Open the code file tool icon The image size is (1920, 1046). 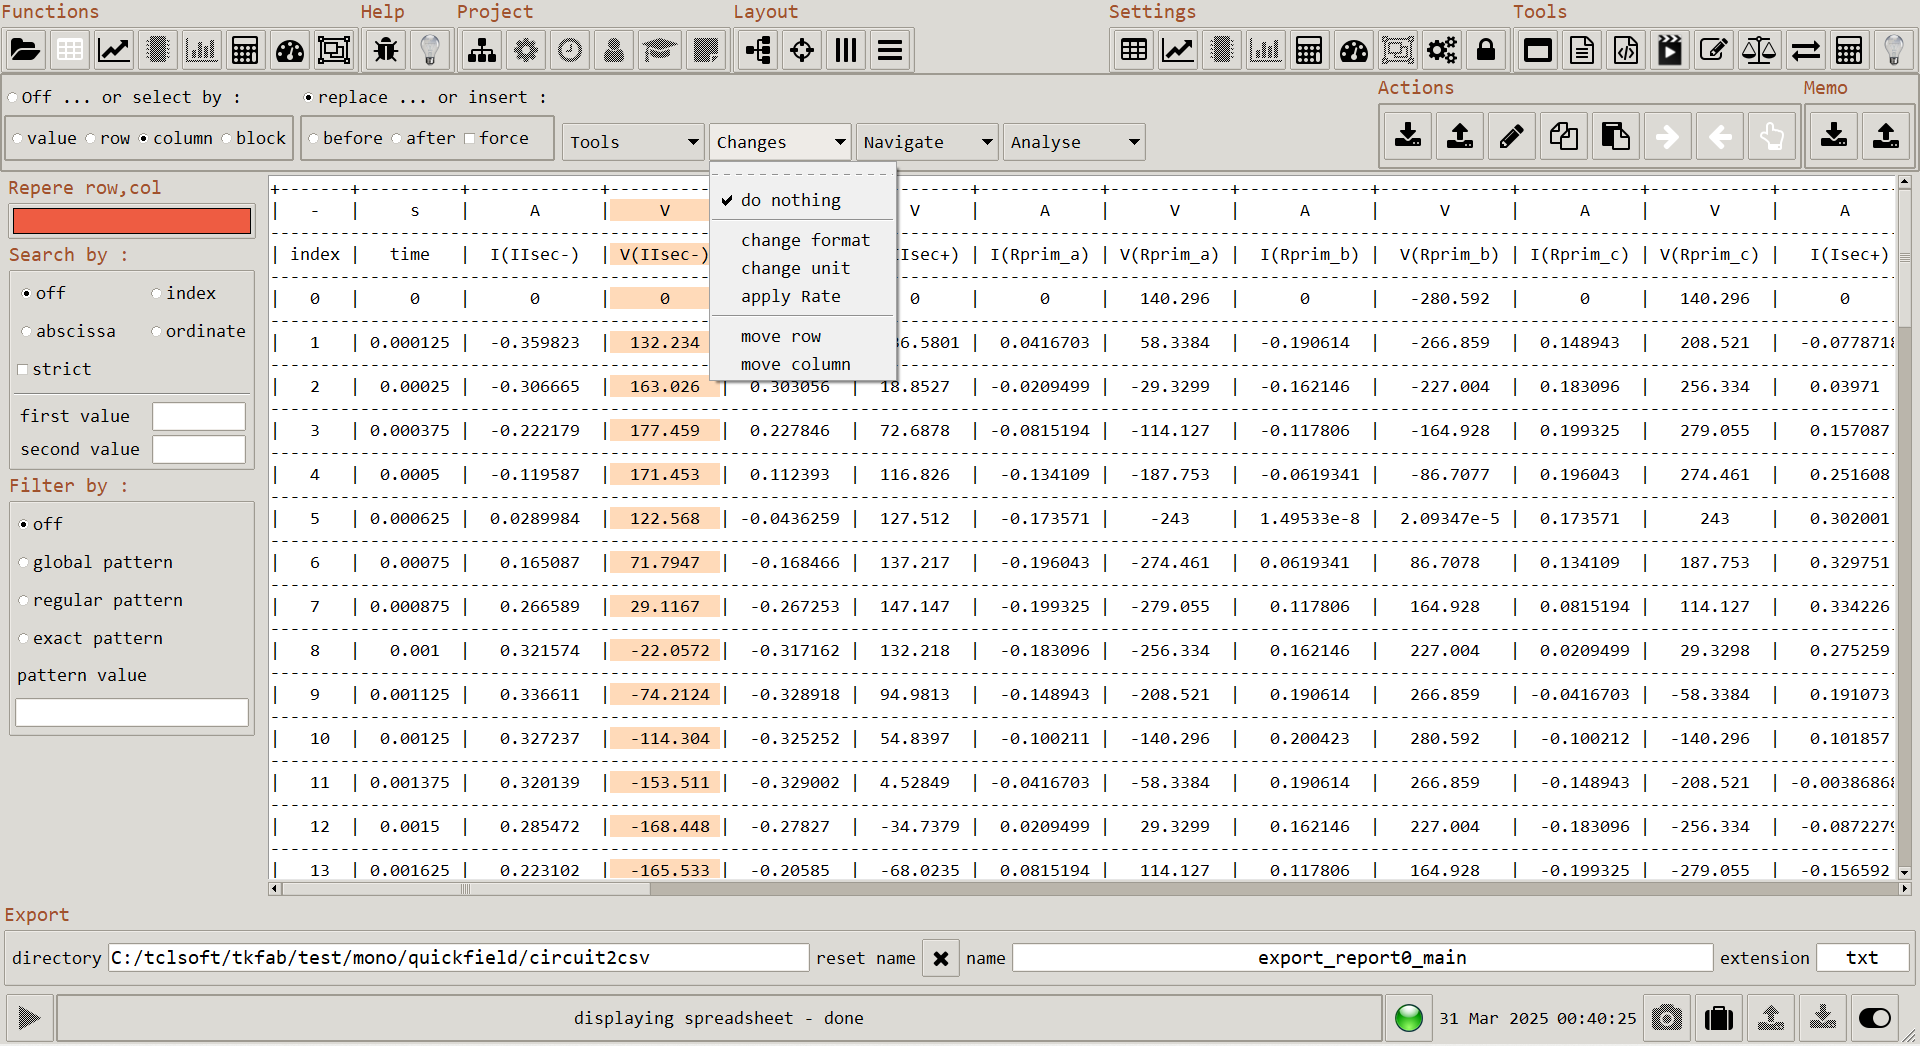click(1626, 50)
